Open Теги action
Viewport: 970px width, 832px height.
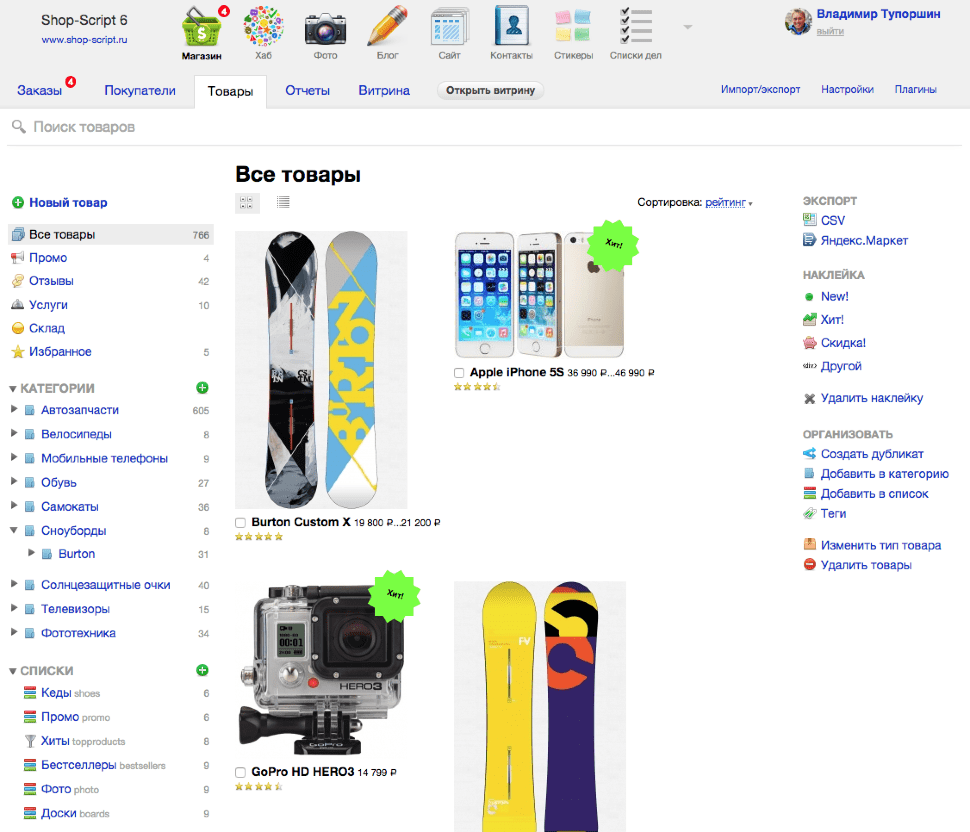coord(833,513)
